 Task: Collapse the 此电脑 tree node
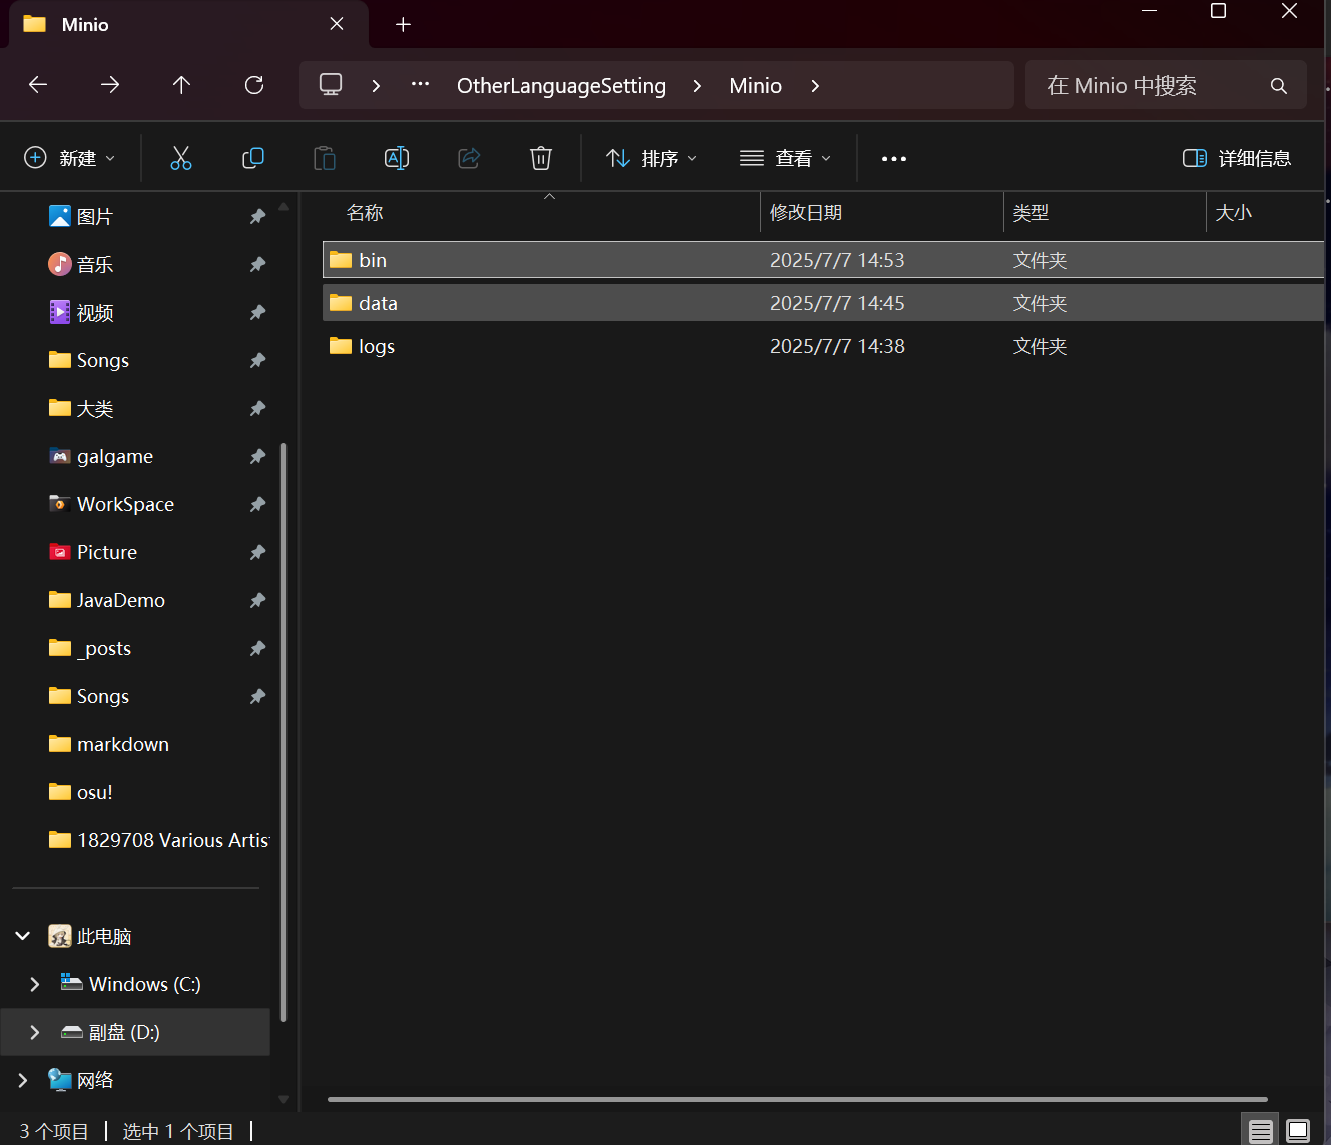pyautogui.click(x=23, y=936)
